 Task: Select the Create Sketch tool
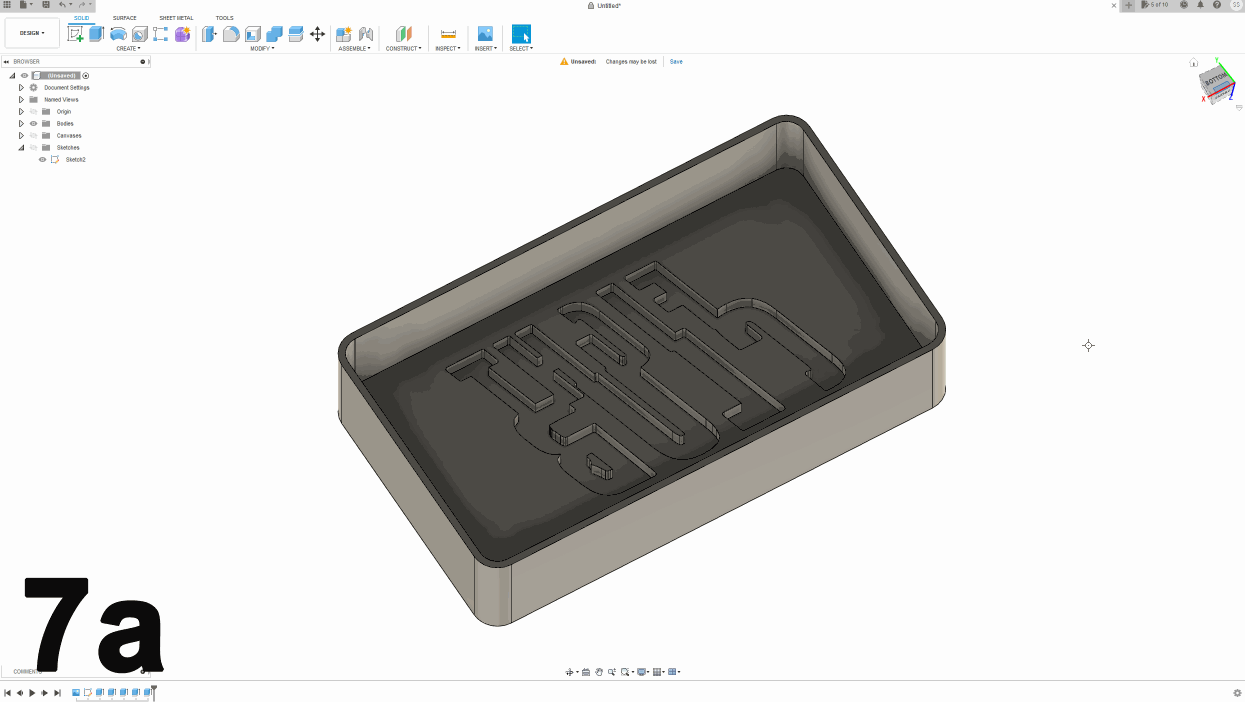click(75, 33)
